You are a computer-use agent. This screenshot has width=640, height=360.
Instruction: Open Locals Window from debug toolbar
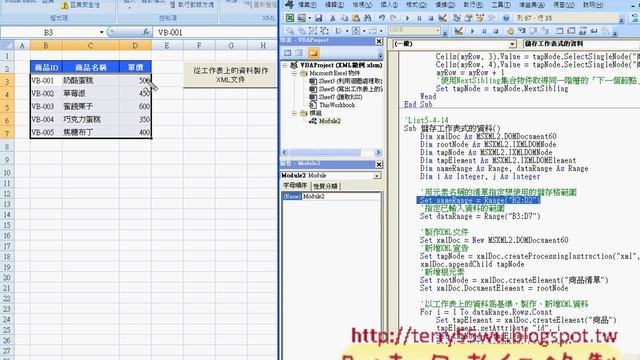click(559, 31)
